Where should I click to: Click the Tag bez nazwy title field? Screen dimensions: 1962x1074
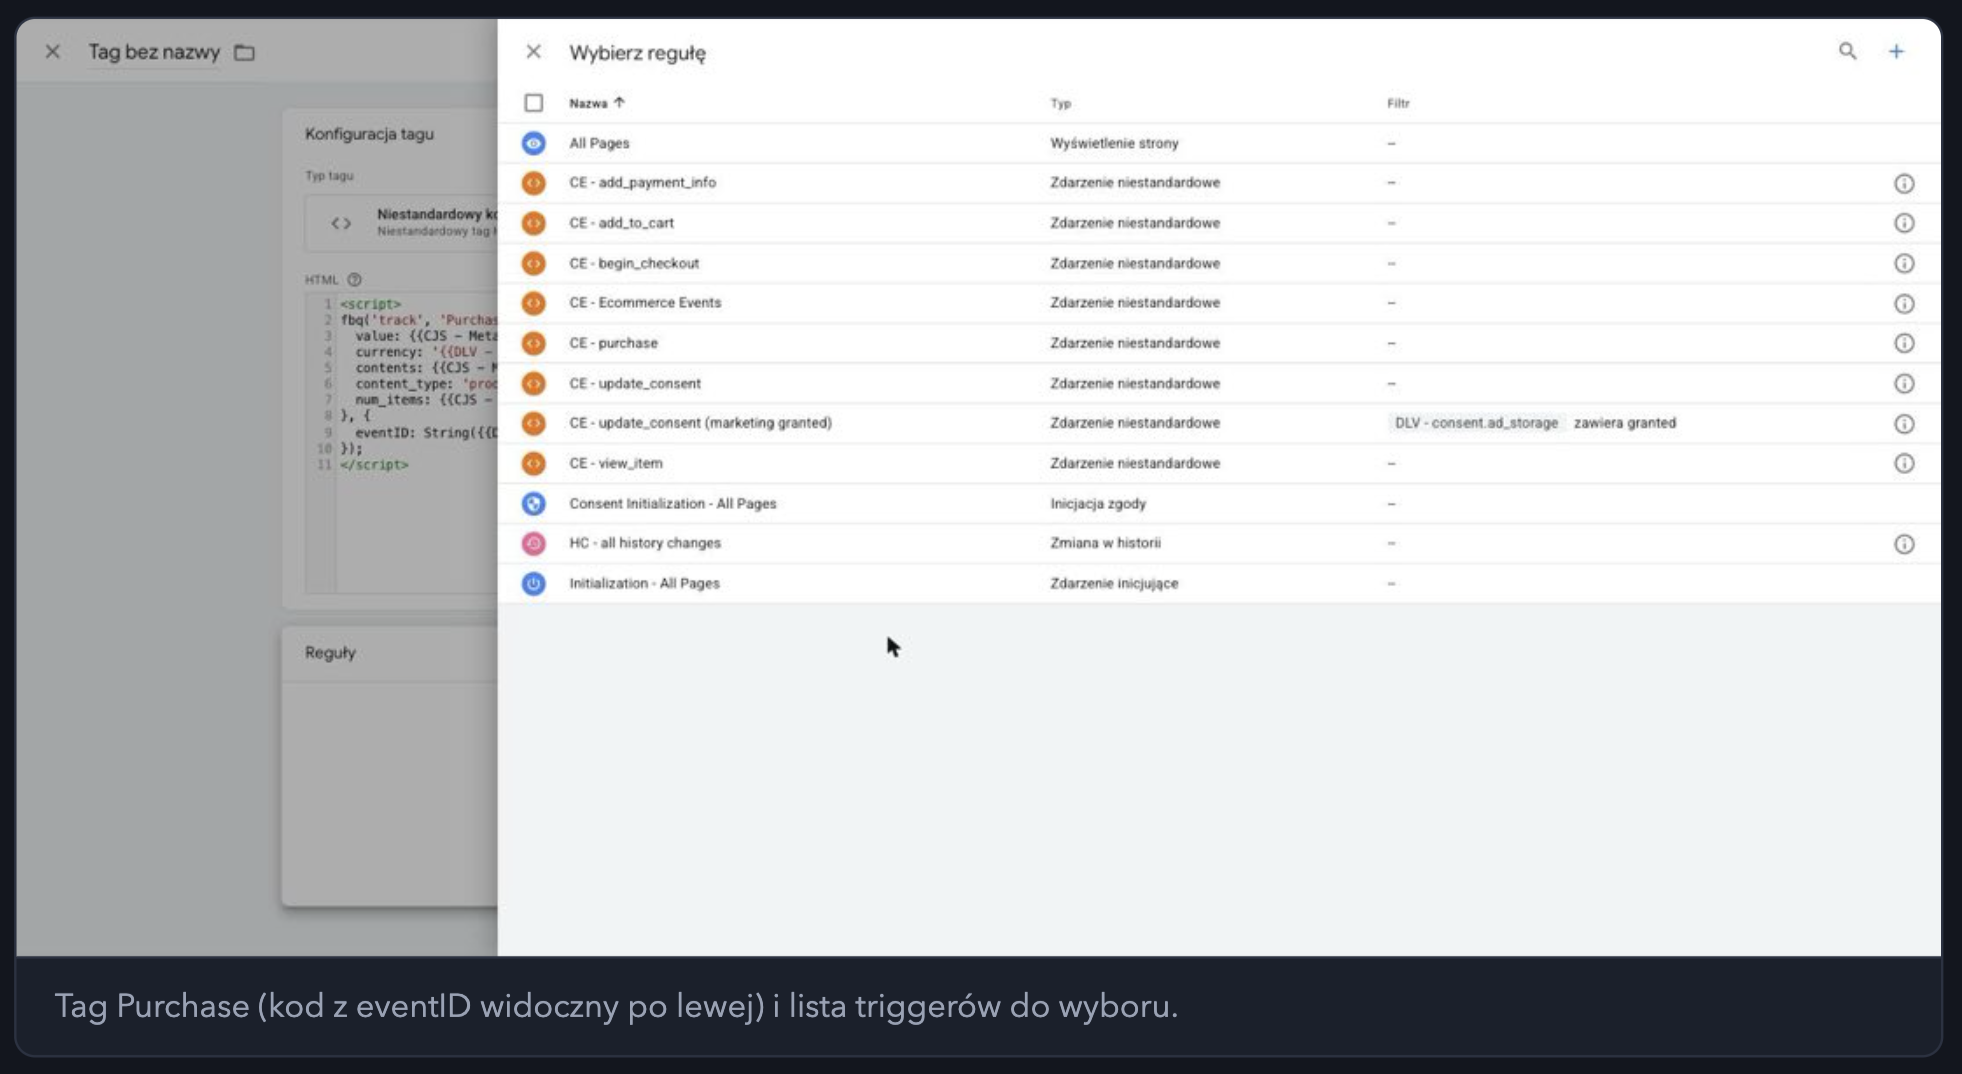(154, 52)
